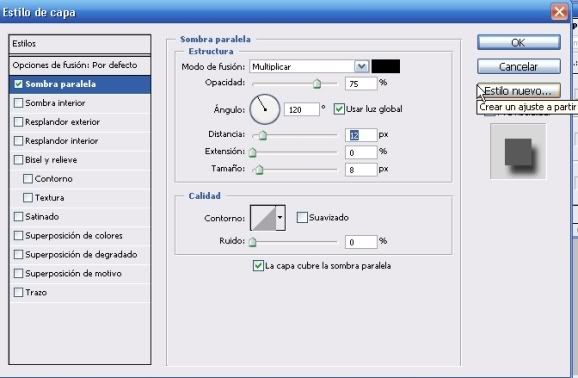Click the angle dial control
Screen dimensions: 578x378
coord(265,110)
